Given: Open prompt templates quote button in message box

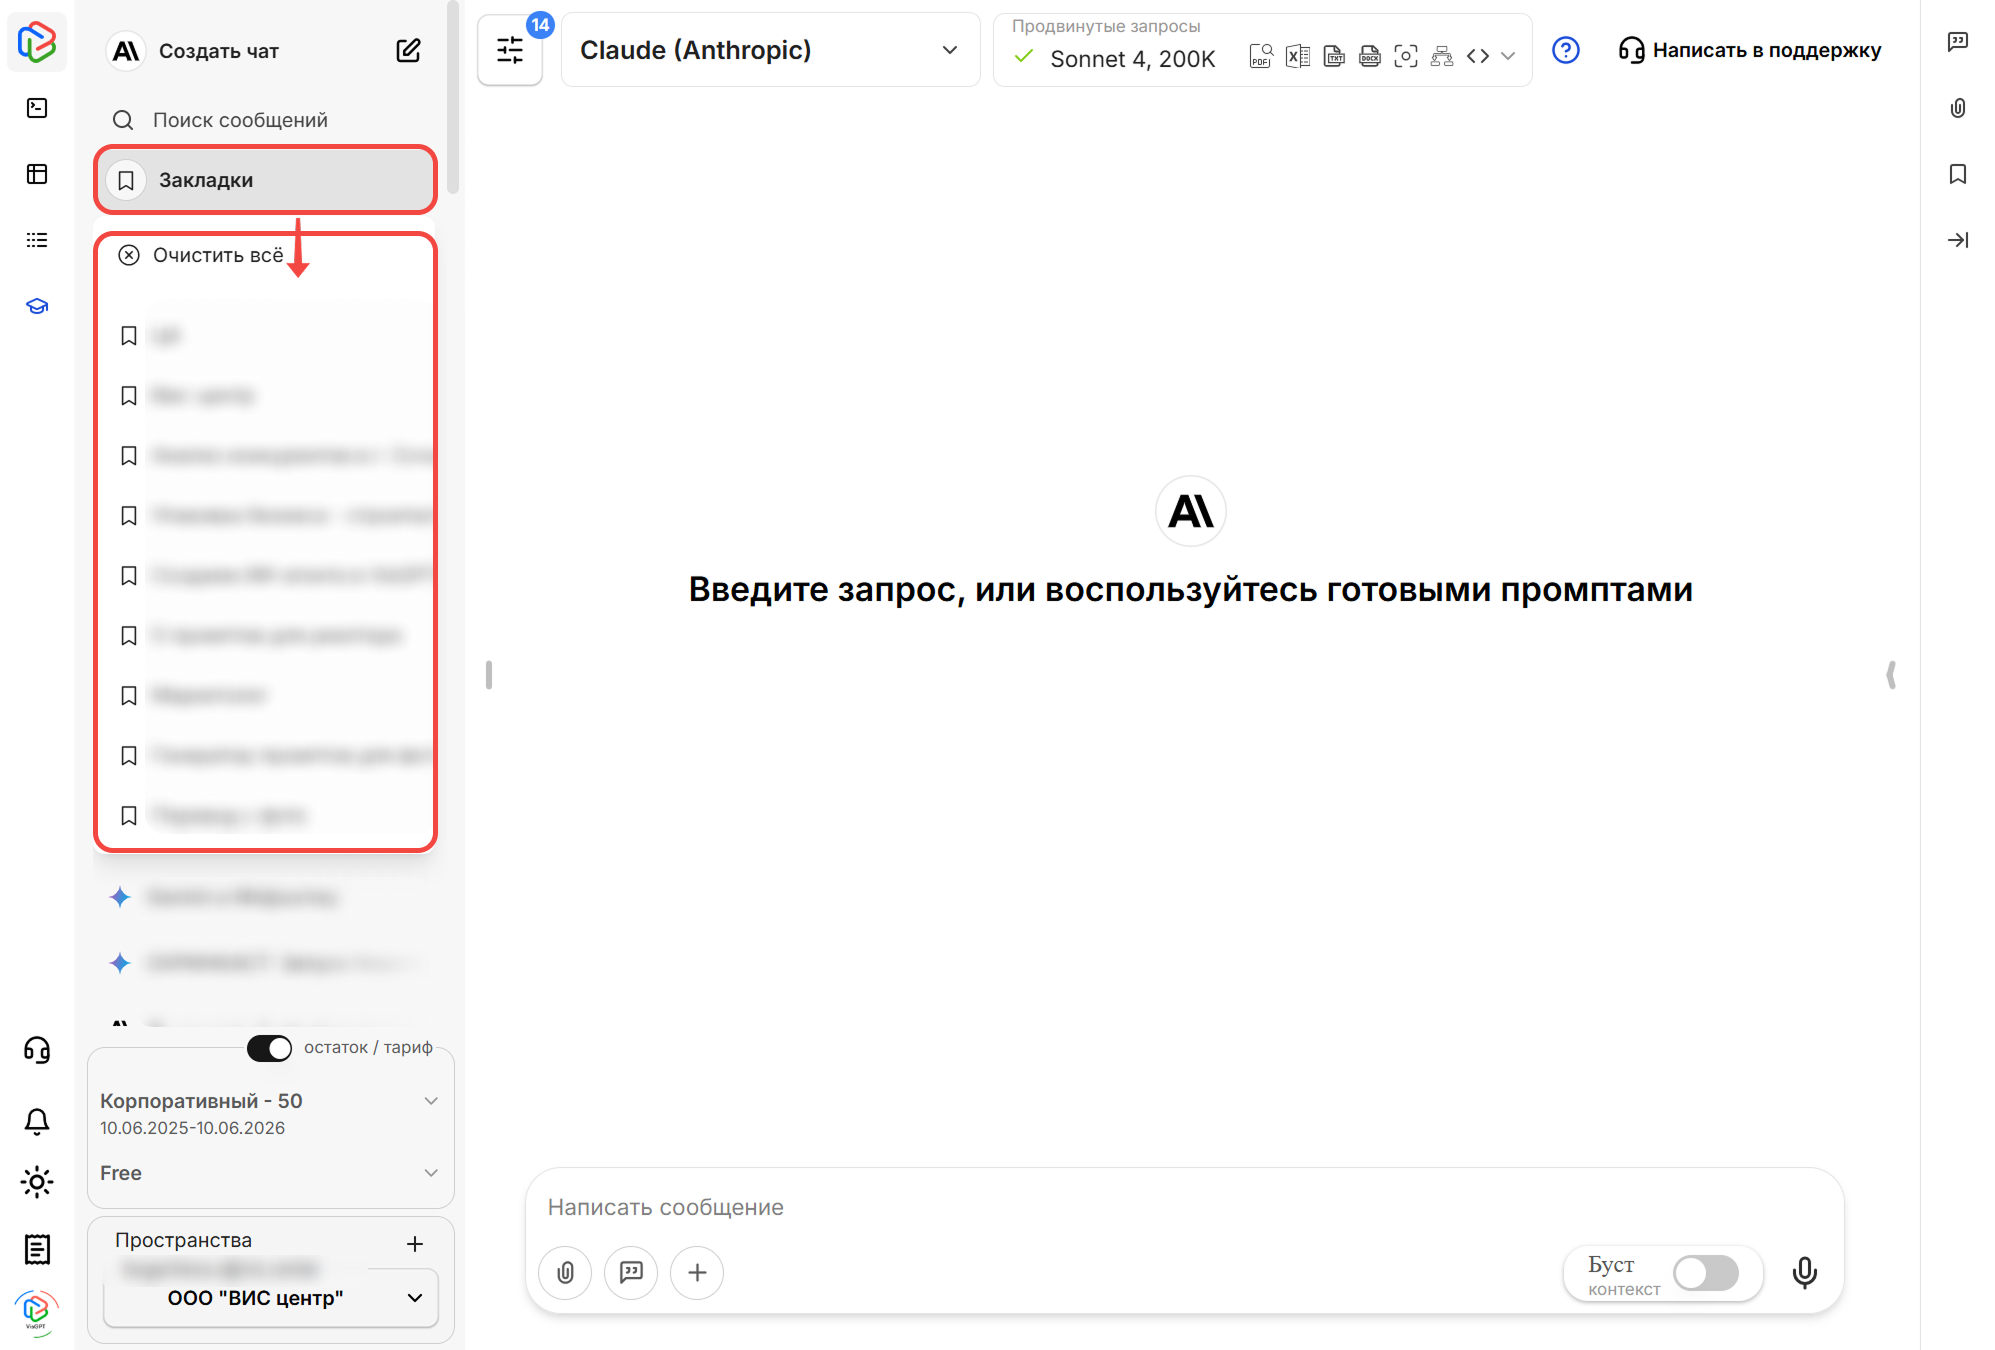Looking at the screenshot, I should (x=631, y=1272).
